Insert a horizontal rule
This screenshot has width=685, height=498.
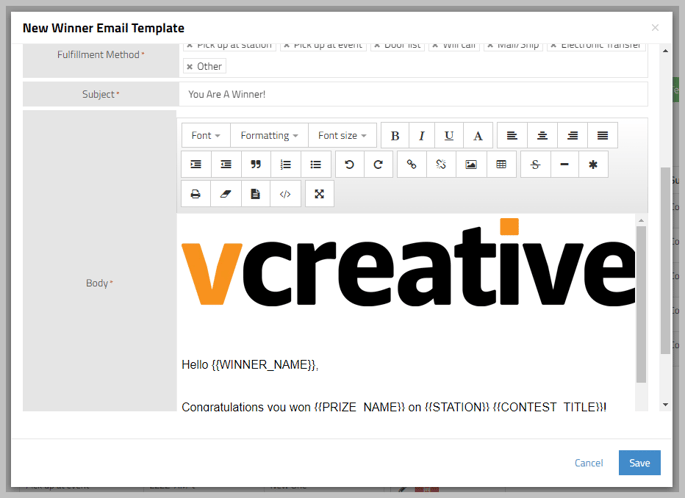564,164
